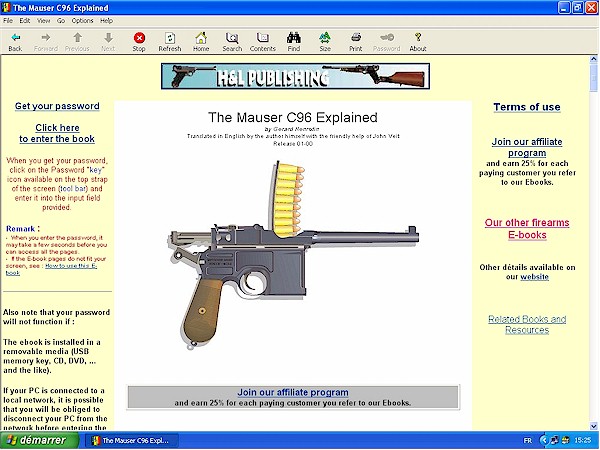The width and height of the screenshot is (600, 450).
Task: Click sidebar Join our affiliate program link
Action: pyautogui.click(x=527, y=147)
